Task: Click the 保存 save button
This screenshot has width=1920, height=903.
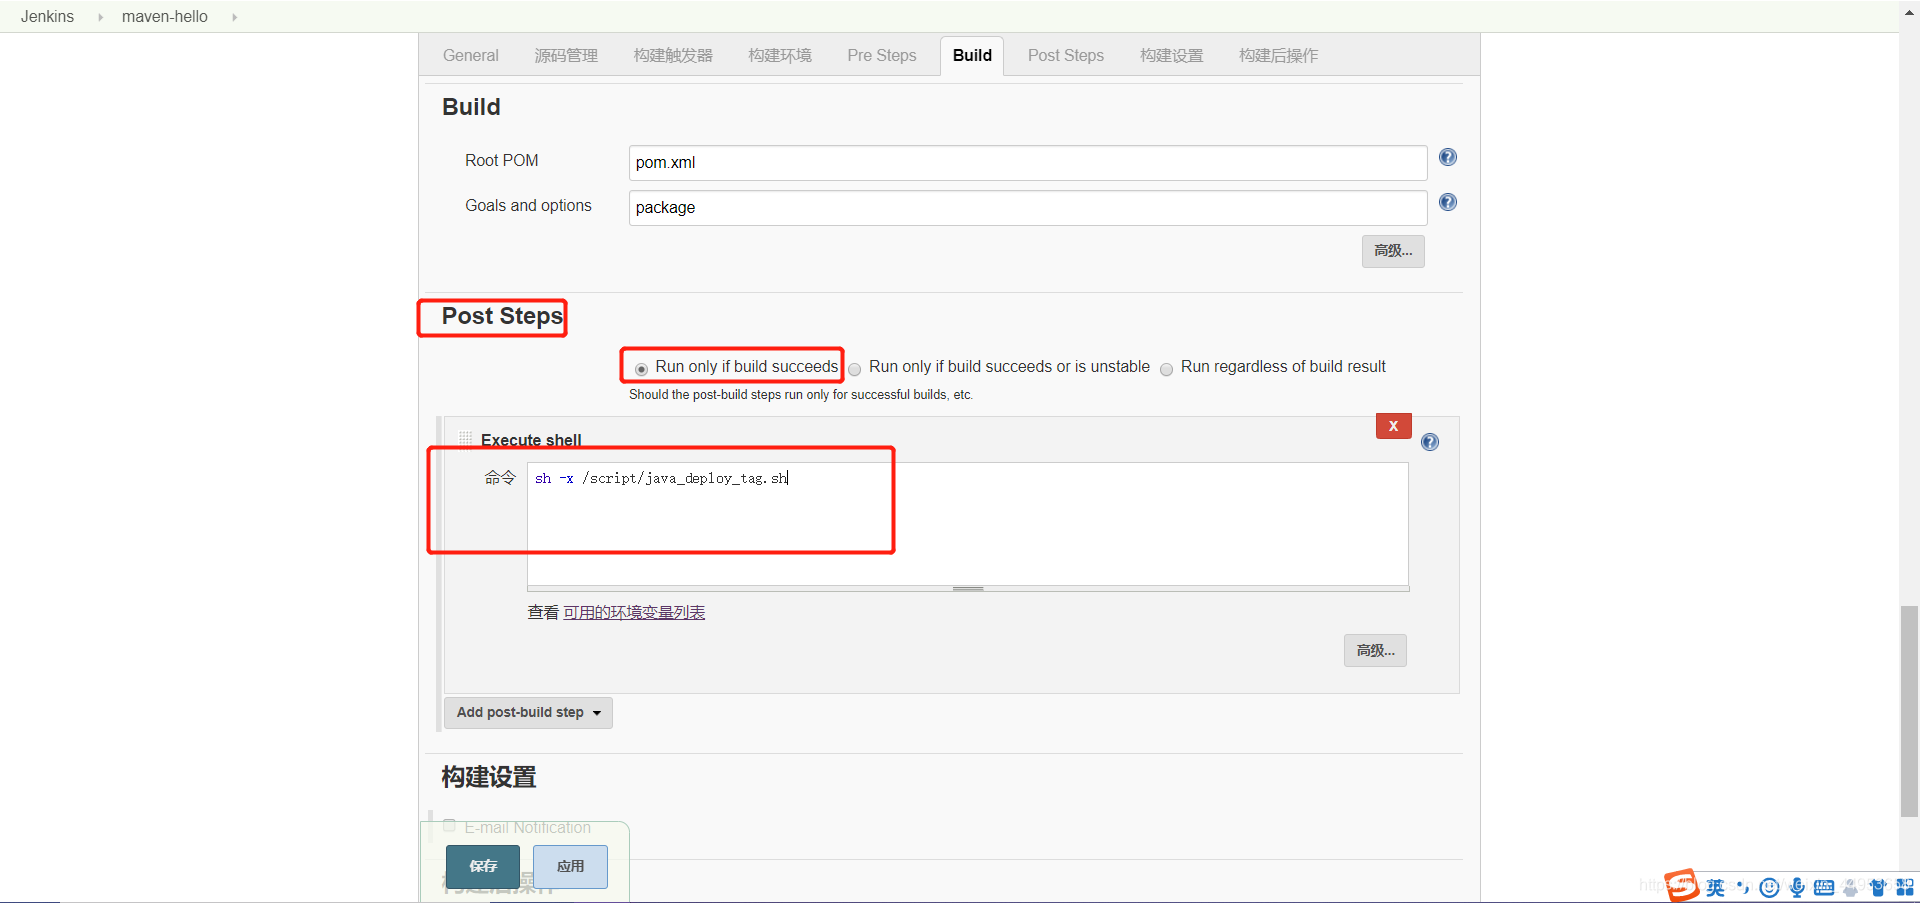Action: [483, 867]
